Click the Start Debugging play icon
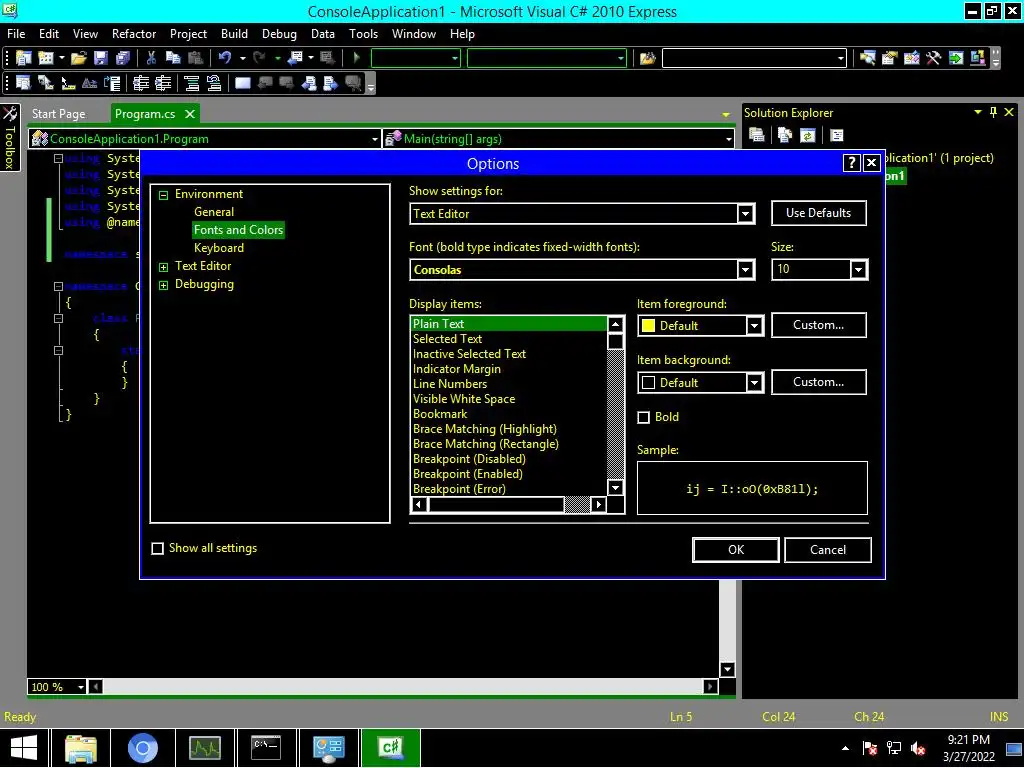Viewport: 1024px width, 768px height. [x=357, y=58]
